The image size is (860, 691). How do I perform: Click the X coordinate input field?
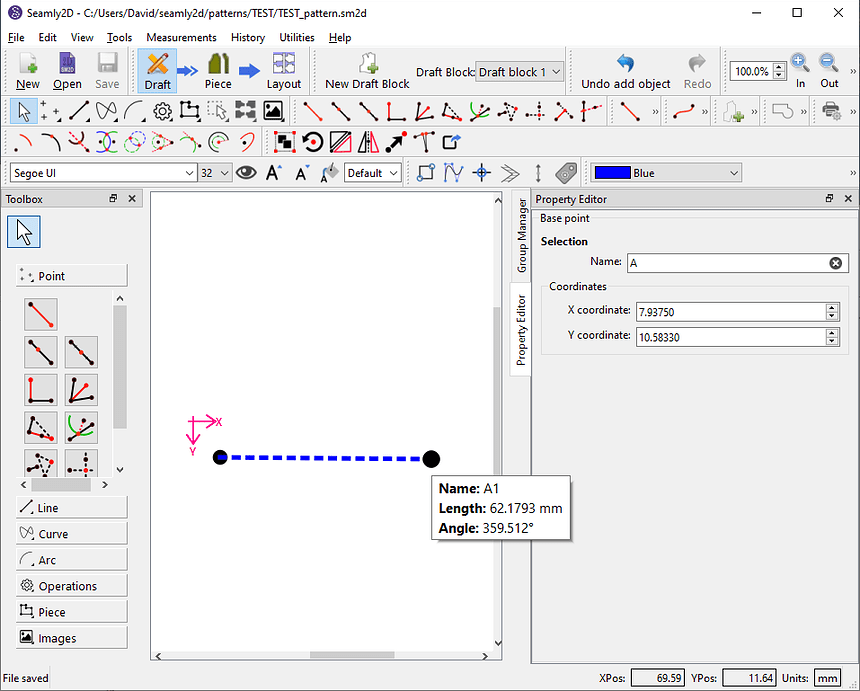coord(730,311)
